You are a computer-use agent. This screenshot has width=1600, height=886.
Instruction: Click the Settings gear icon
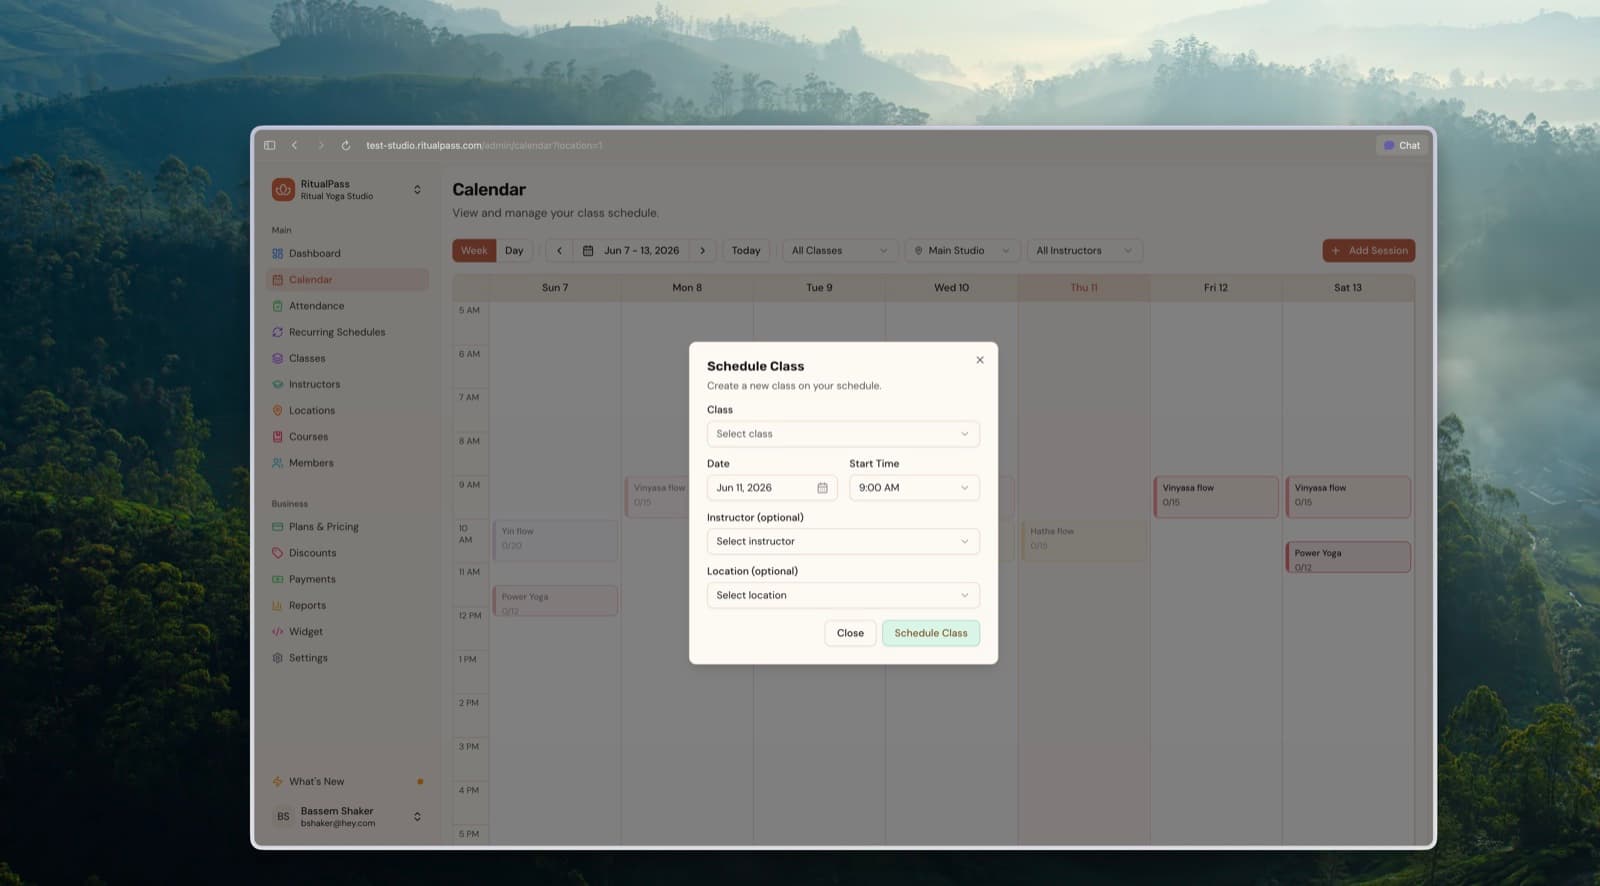click(278, 658)
